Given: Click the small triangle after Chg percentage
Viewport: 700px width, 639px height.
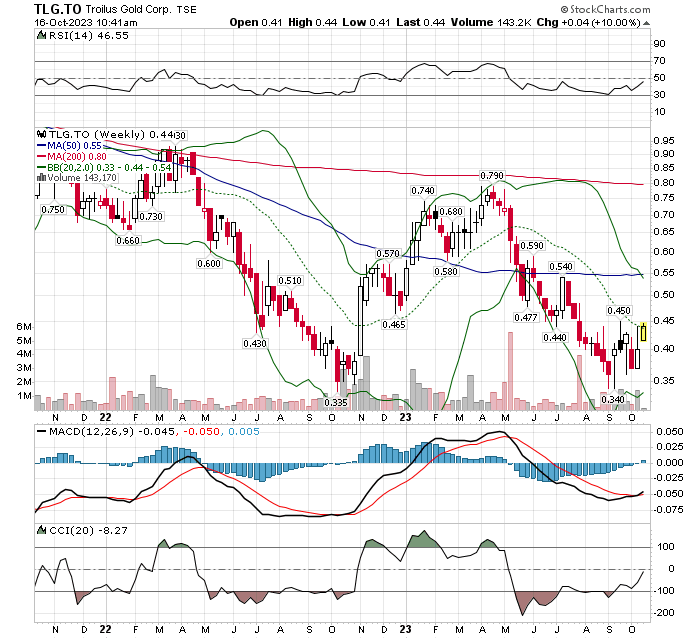Looking at the screenshot, I should coord(646,23).
